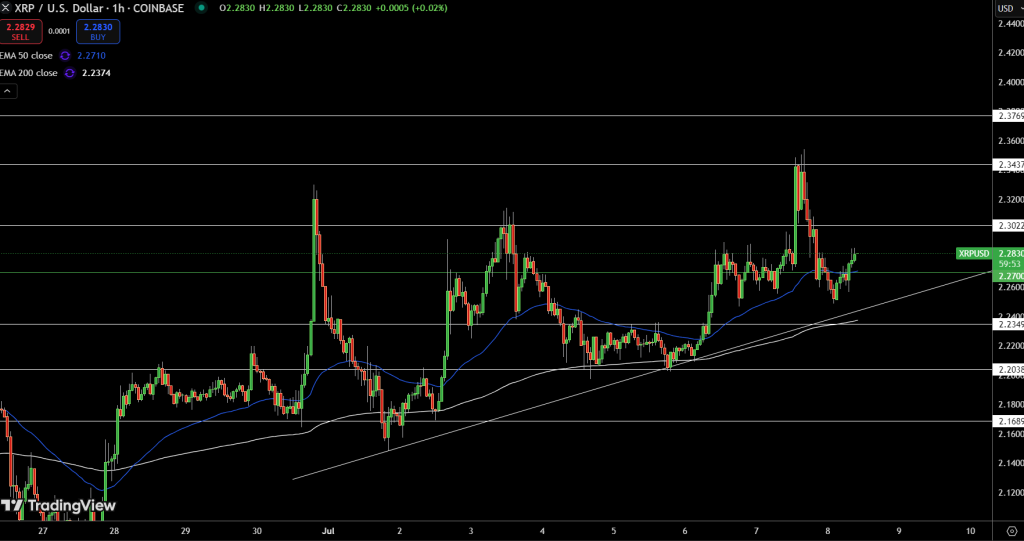Click the 2.3600 price axis tick

pyautogui.click(x=1010, y=141)
